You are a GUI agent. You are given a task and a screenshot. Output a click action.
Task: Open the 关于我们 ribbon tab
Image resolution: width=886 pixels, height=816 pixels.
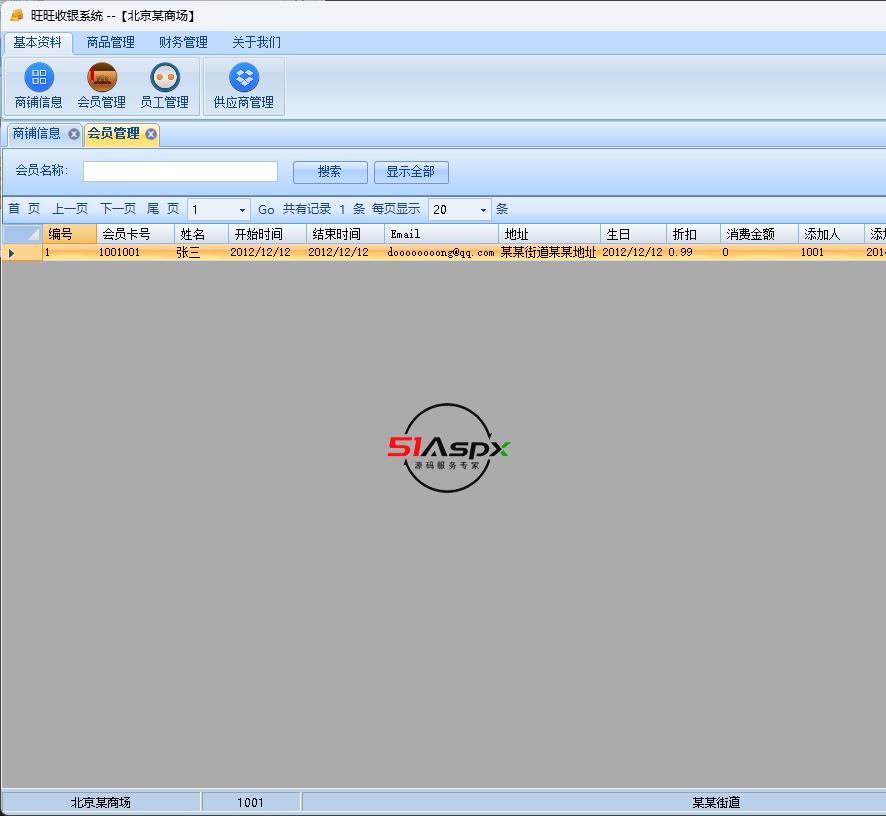coord(256,42)
